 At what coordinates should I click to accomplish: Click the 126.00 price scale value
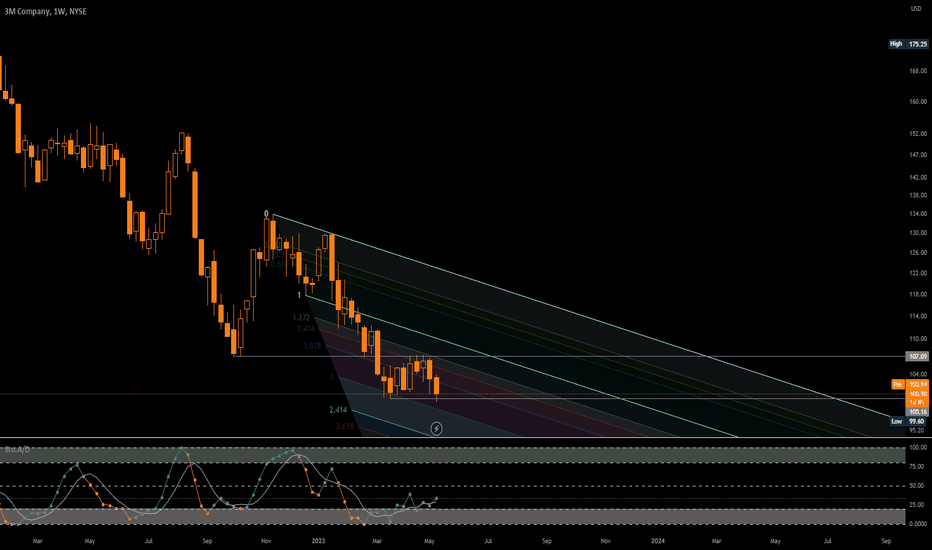(918, 253)
